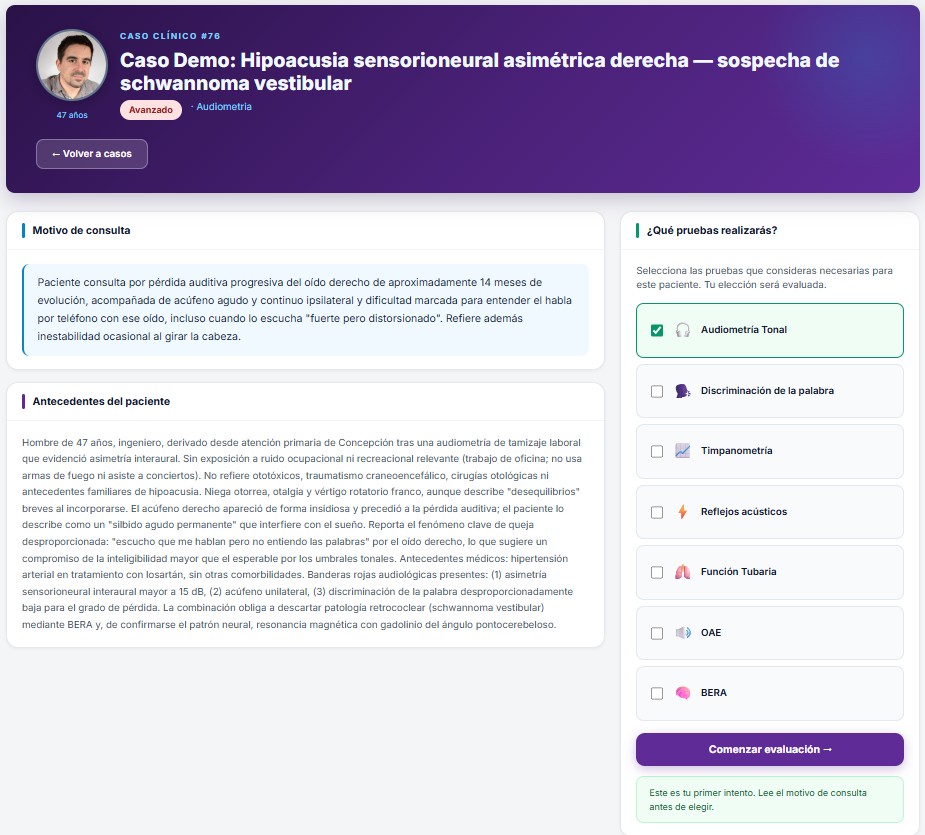Tick the BERA checkbox
Screen dimensions: 925x835
657,693
